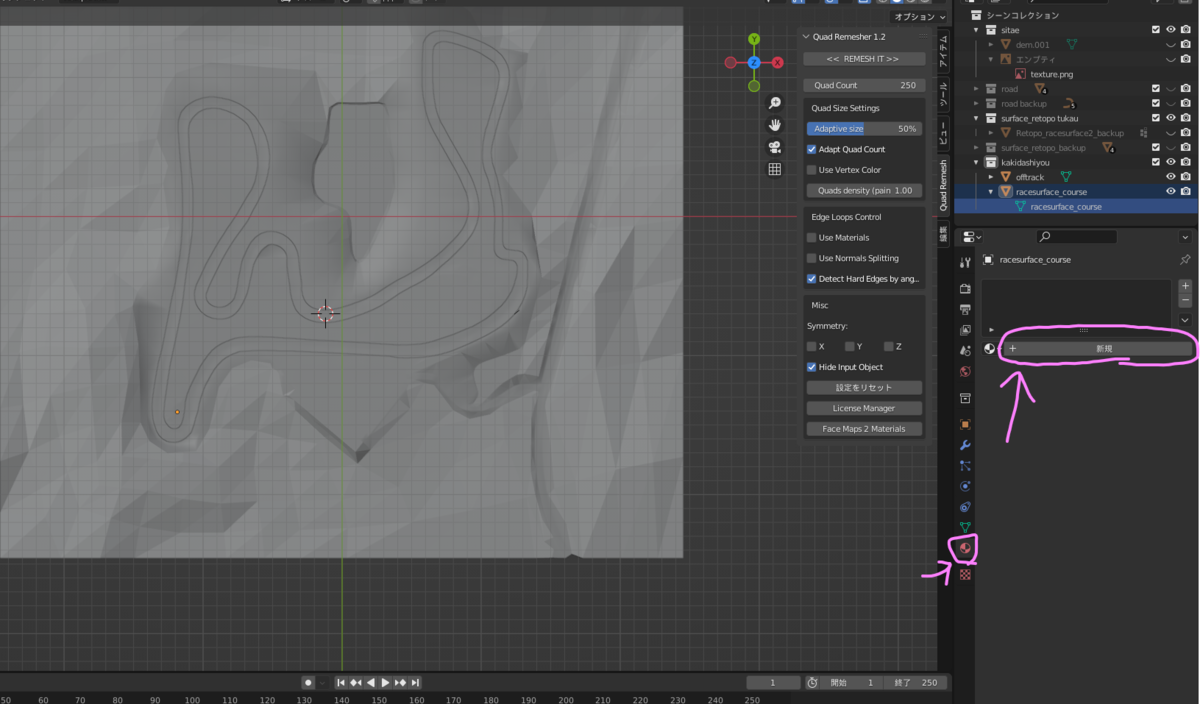Open the オプション dropdown in viewport header
This screenshot has height=704, width=1200.
point(920,17)
